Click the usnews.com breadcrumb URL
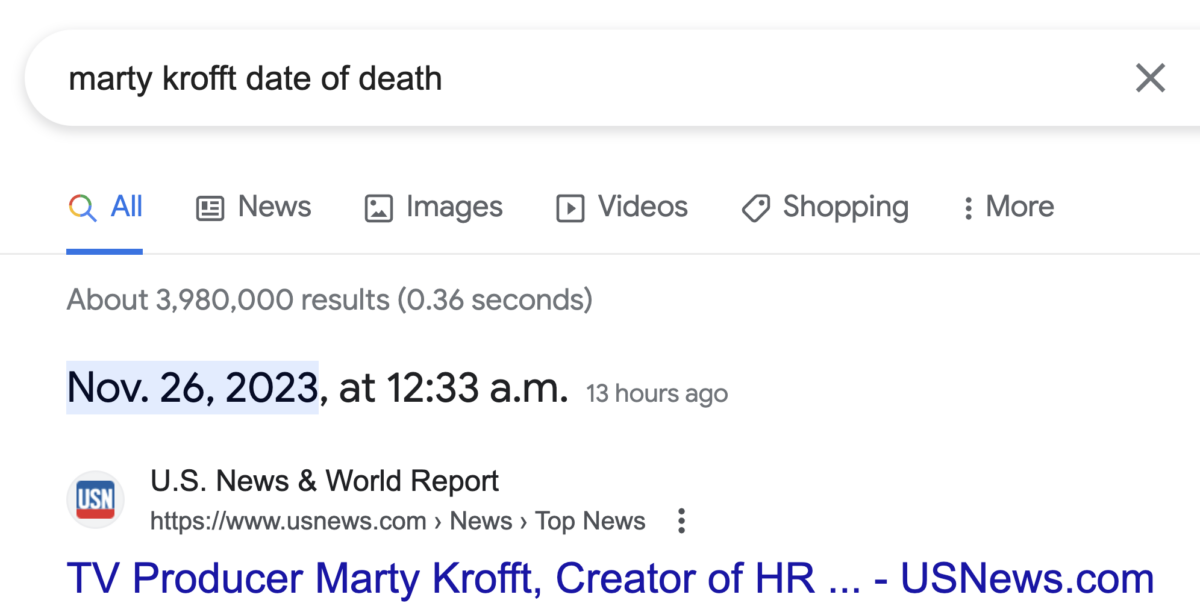This screenshot has height=612, width=1200. click(x=398, y=521)
